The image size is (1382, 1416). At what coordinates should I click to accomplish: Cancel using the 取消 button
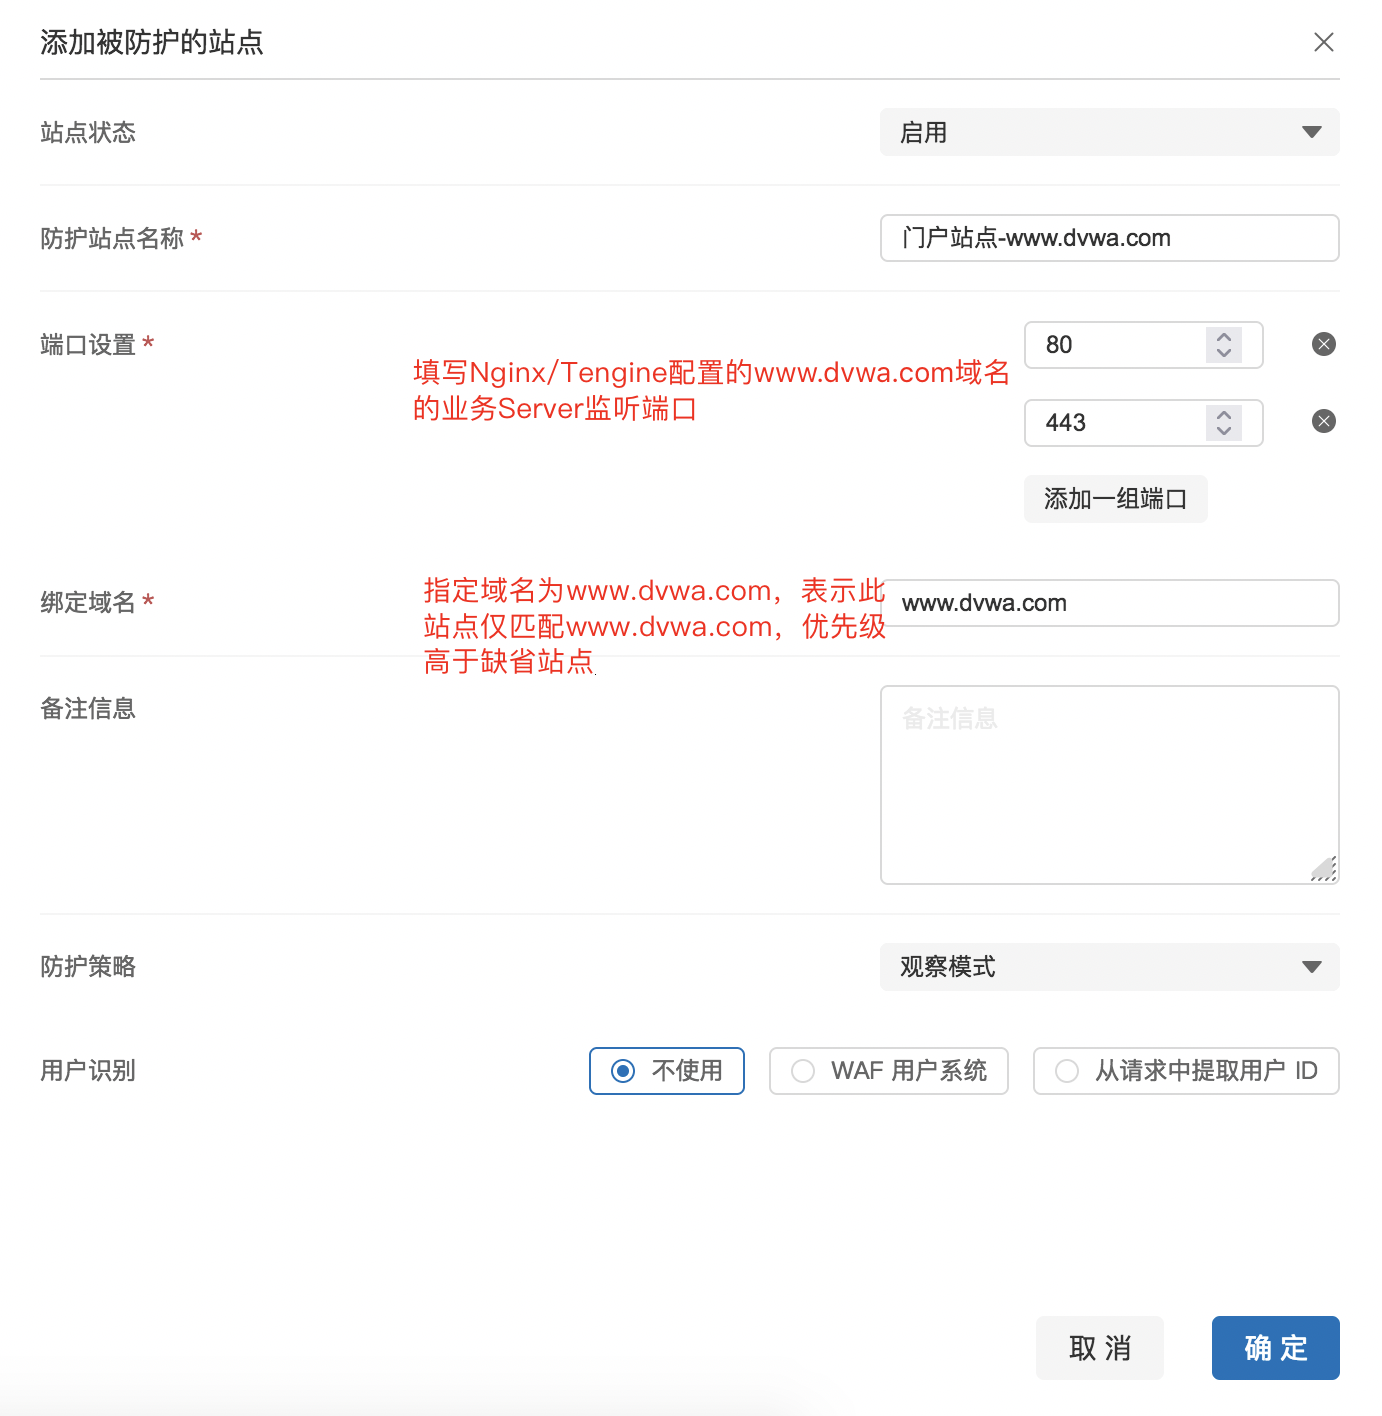1099,1348
